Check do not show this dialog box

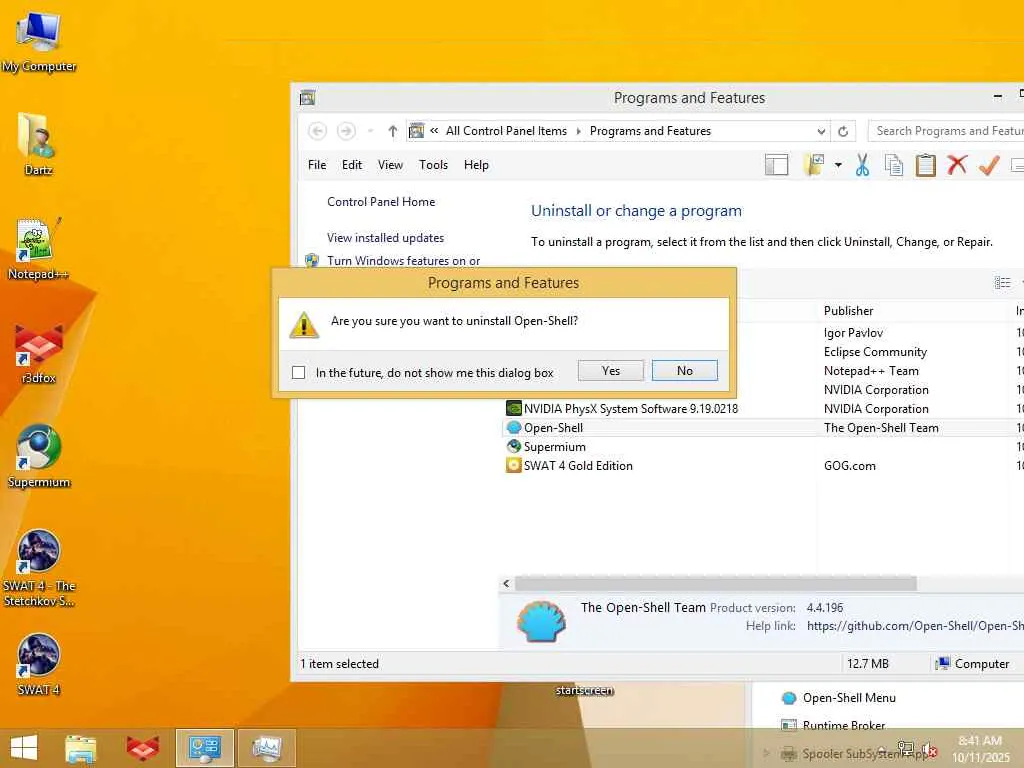click(x=298, y=372)
